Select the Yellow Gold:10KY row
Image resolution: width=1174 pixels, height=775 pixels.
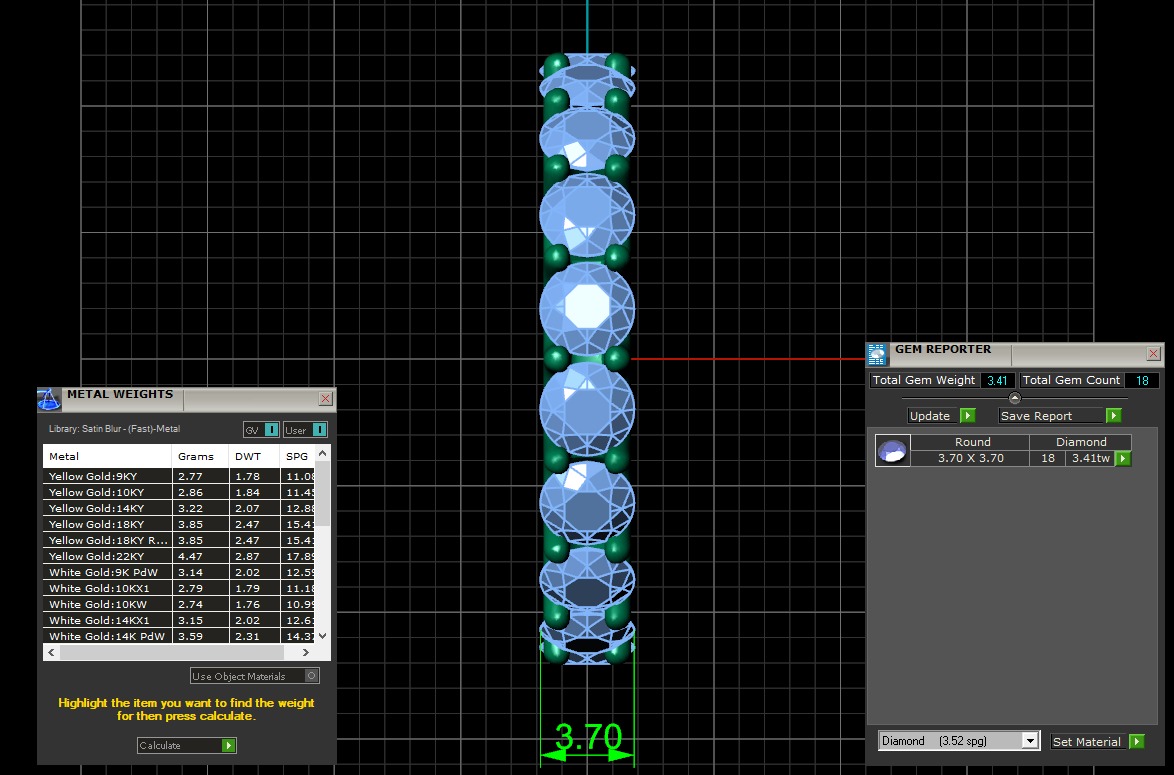[179, 492]
